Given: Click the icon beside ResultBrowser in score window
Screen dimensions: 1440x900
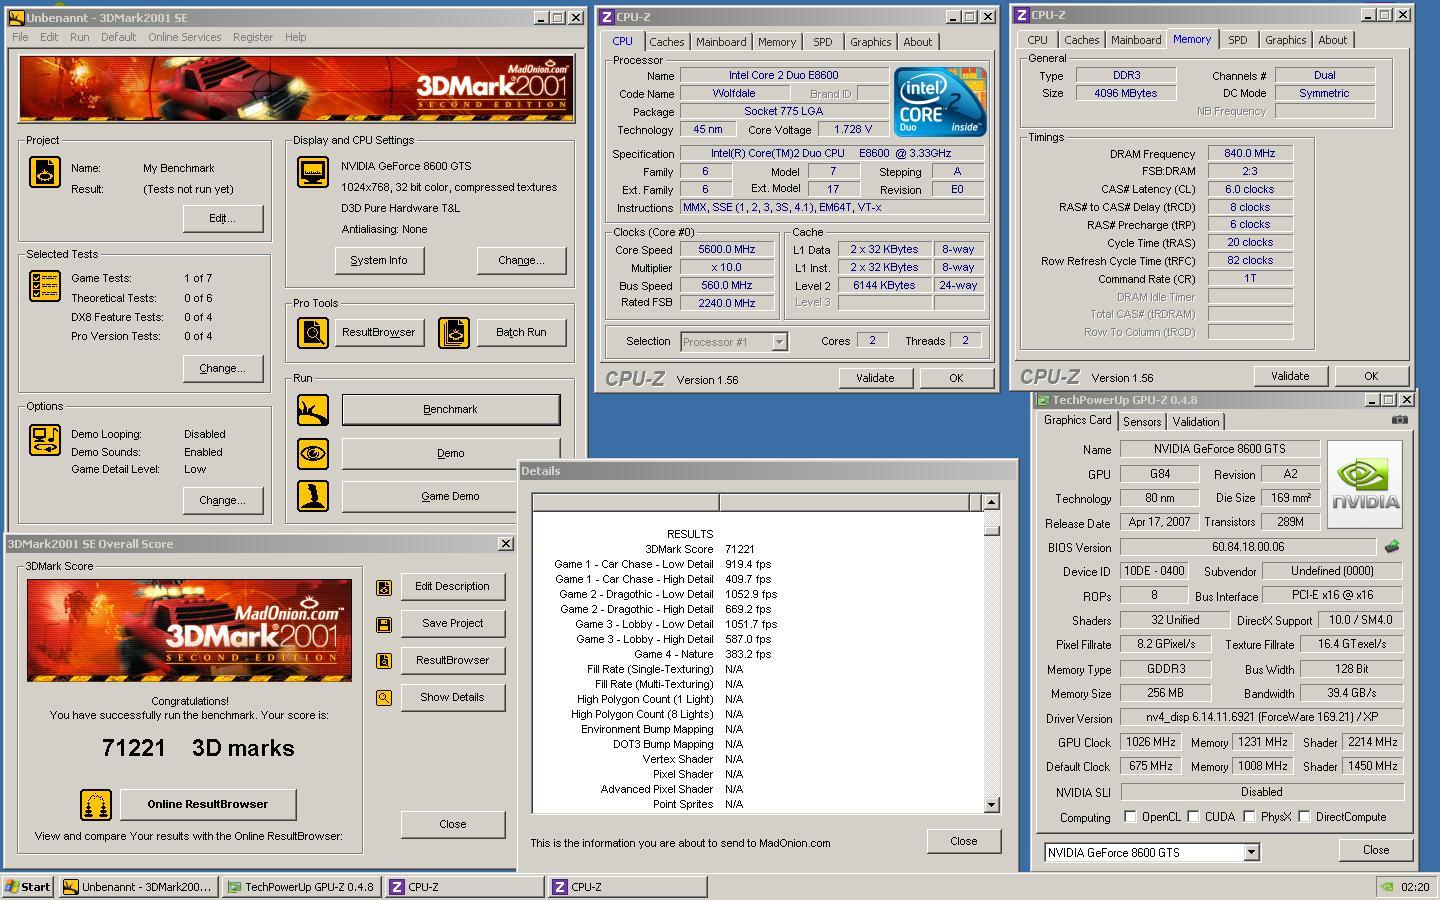Looking at the screenshot, I should (x=384, y=661).
